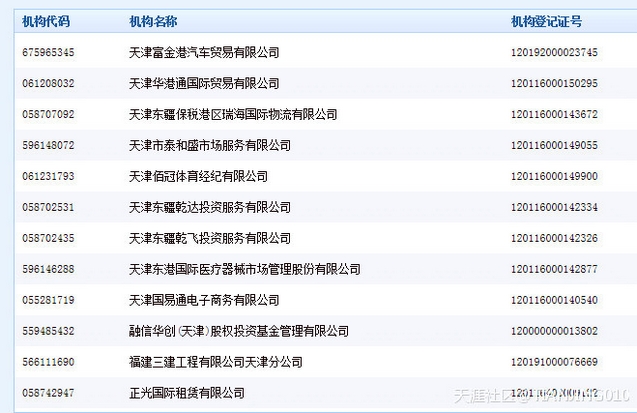Select registration number 120116000149900
Screen dimensions: 637x413
[x=554, y=176]
